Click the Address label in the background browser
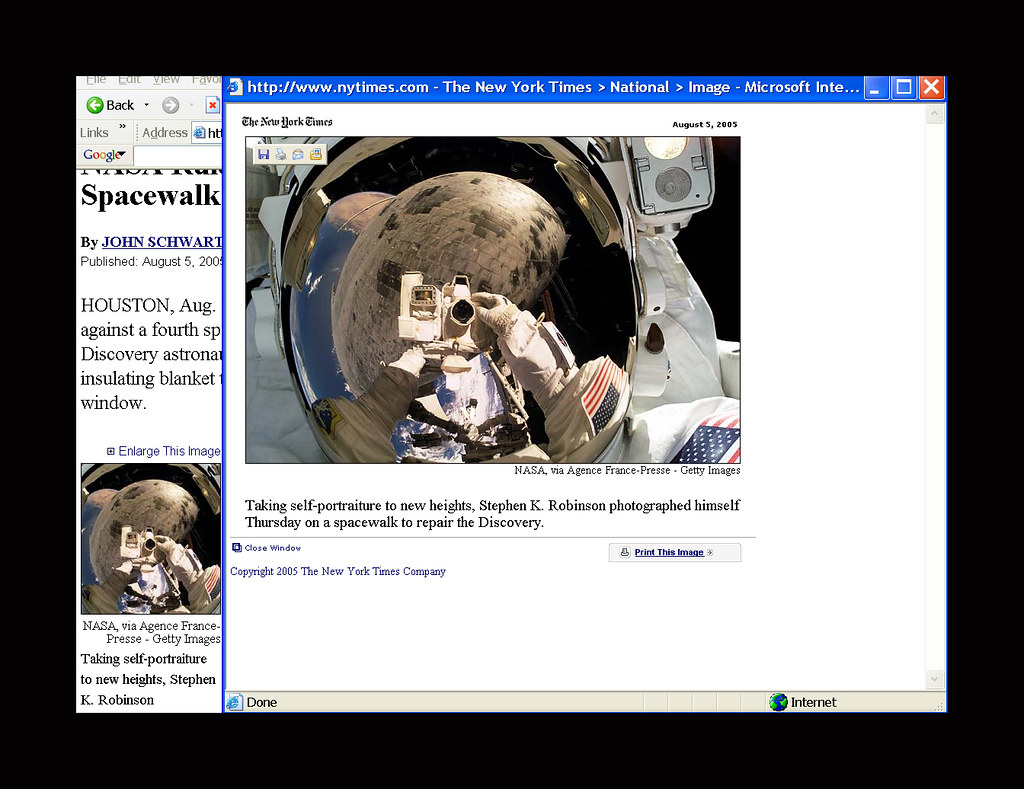Image resolution: width=1024 pixels, height=789 pixels. [x=165, y=133]
